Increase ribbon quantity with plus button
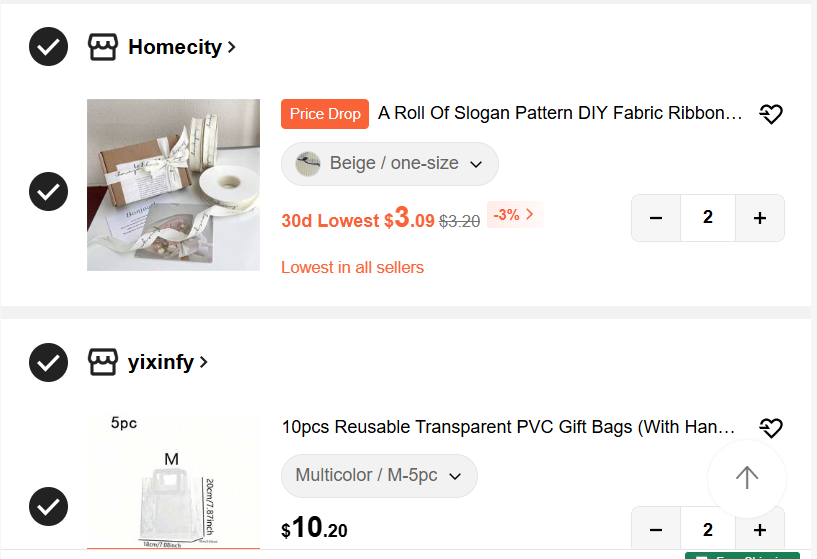 coord(760,218)
